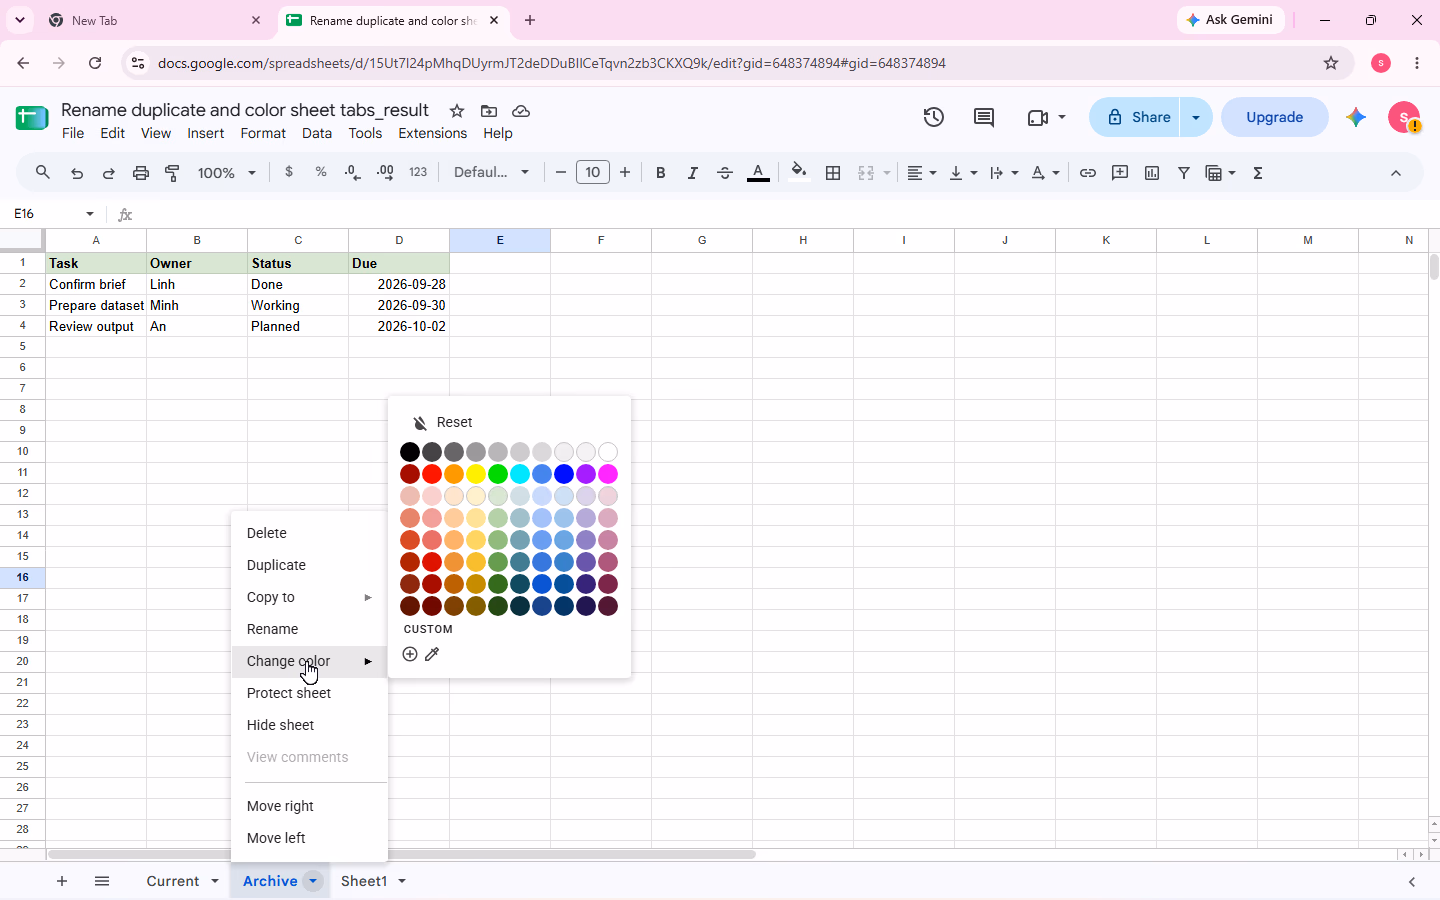The height and width of the screenshot is (900, 1440).
Task: Add a custom color with plus icon
Action: click(410, 654)
